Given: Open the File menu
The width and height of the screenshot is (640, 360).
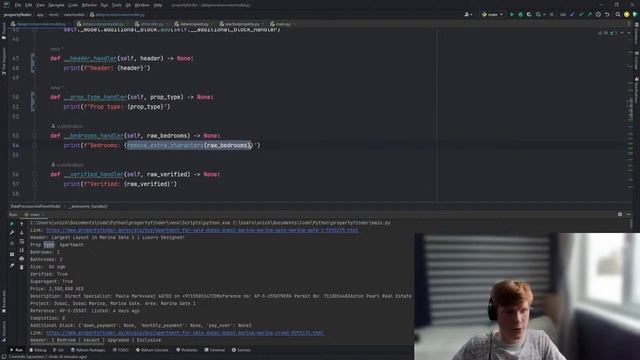Looking at the screenshot, I should point(18,5).
